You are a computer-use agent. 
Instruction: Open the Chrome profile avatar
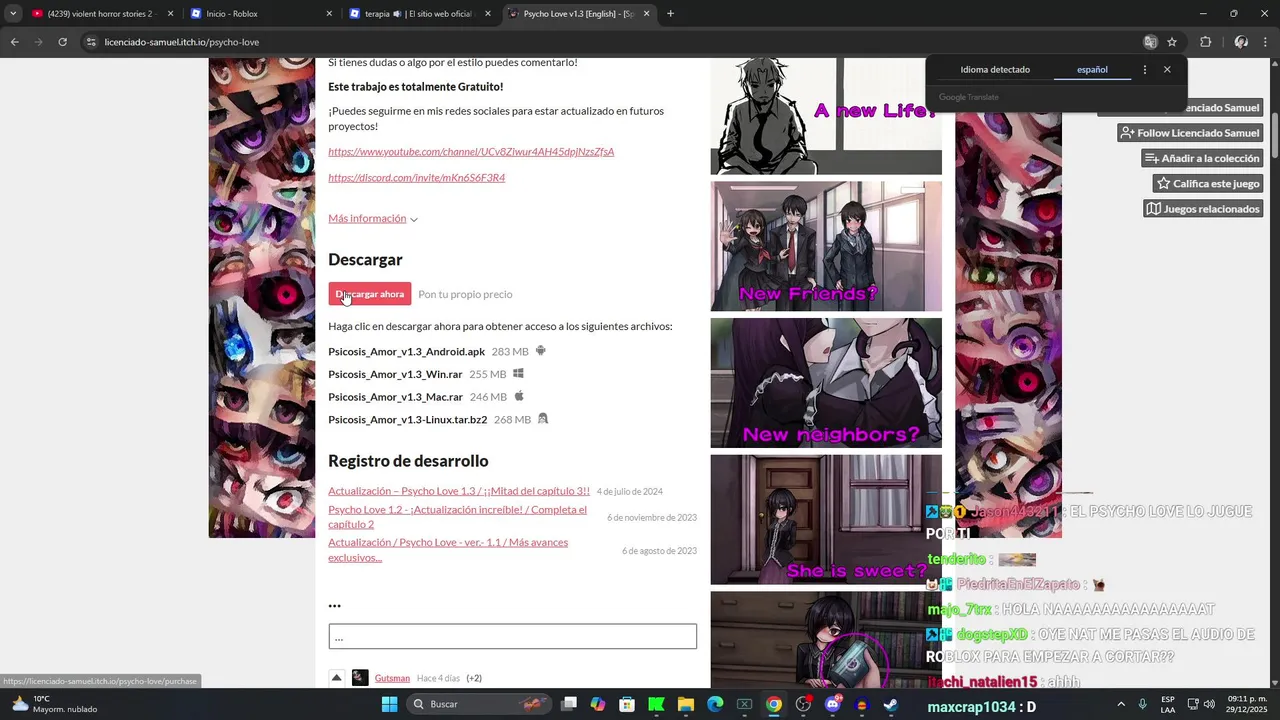tap(1241, 42)
